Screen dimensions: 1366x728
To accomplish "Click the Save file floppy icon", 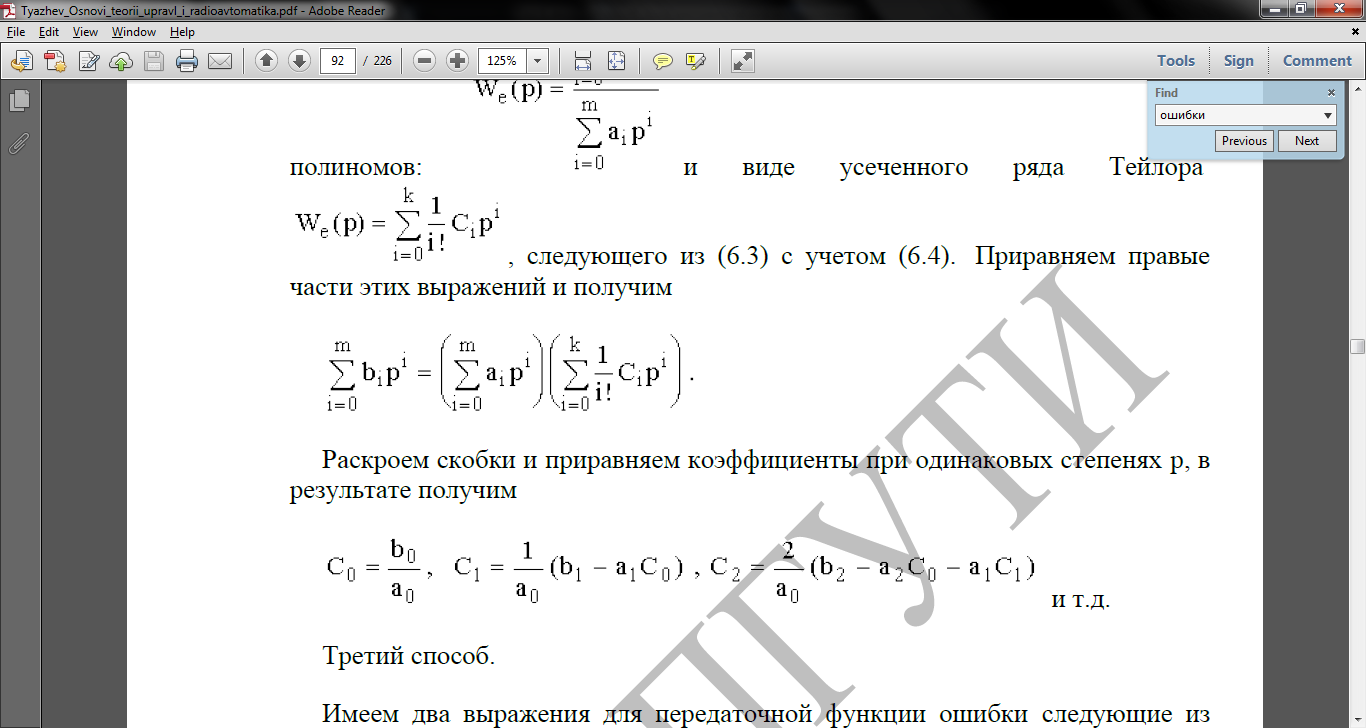I will point(154,61).
